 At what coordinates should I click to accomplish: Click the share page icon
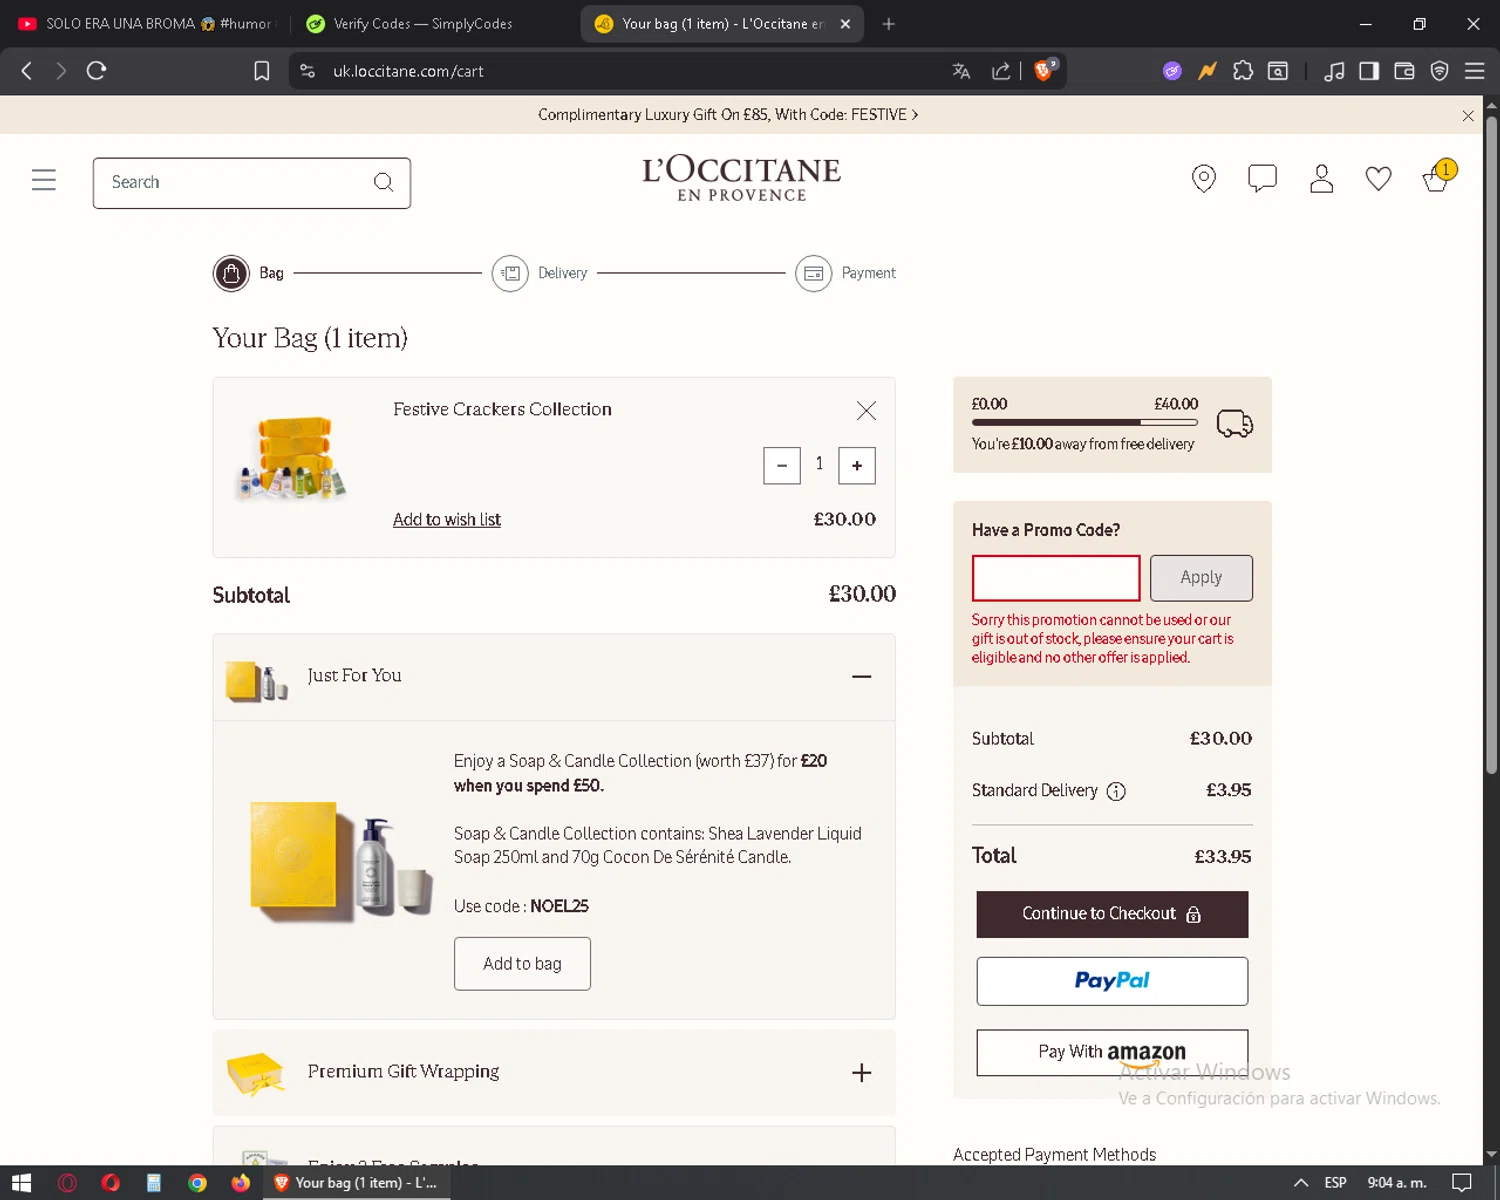(x=1000, y=71)
